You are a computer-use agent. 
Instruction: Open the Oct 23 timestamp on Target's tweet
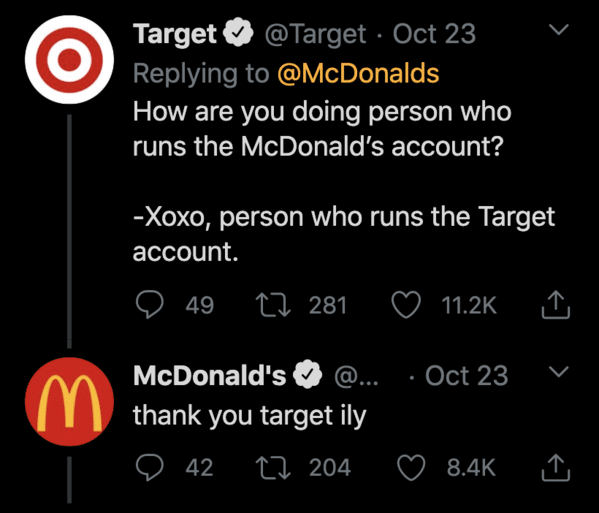tap(434, 34)
